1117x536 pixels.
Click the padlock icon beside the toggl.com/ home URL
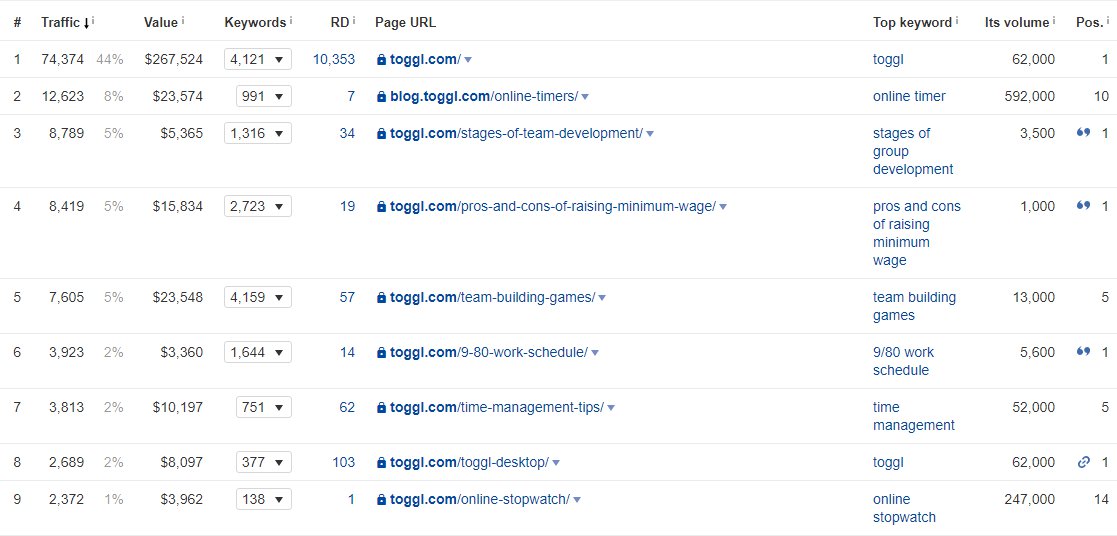click(381, 60)
